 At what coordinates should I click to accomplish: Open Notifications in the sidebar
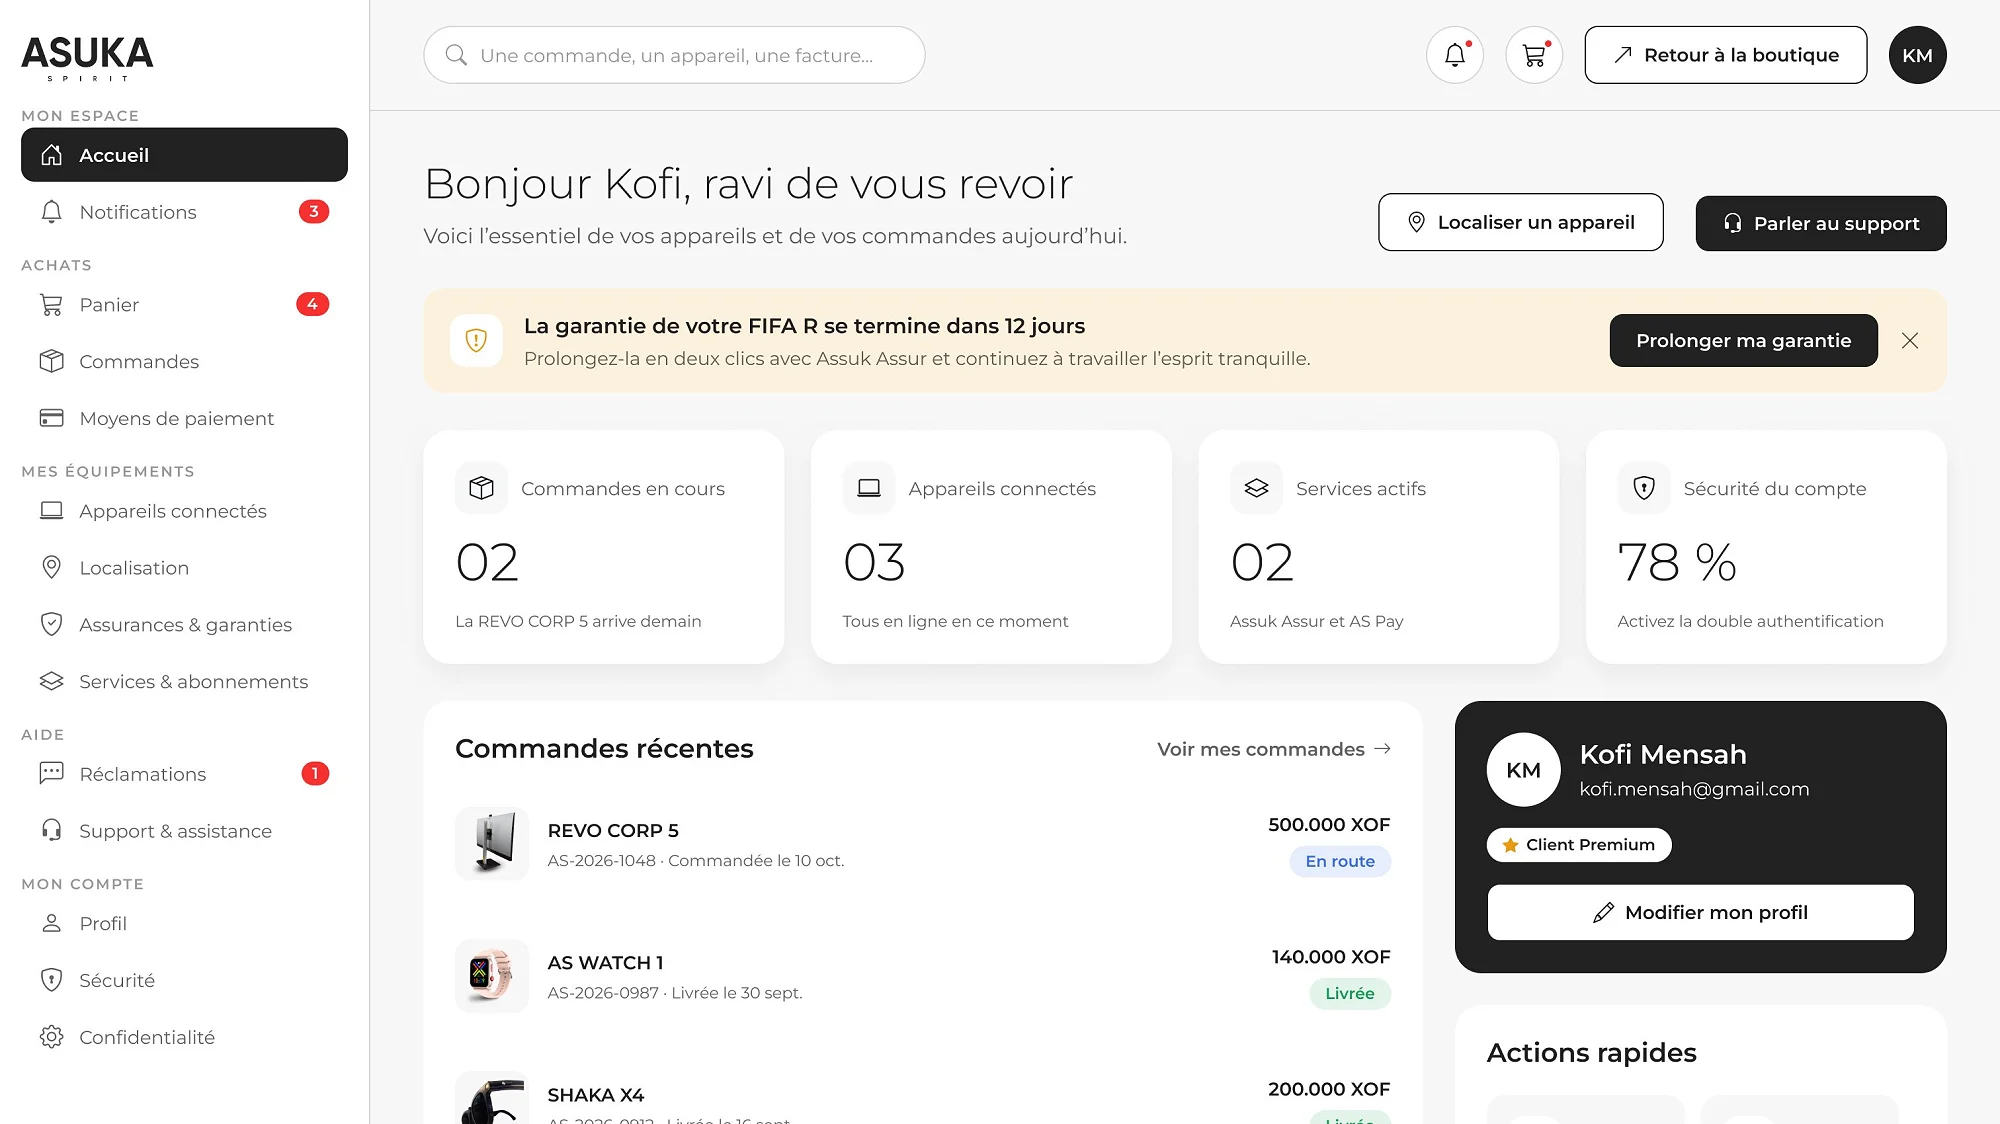point(184,212)
